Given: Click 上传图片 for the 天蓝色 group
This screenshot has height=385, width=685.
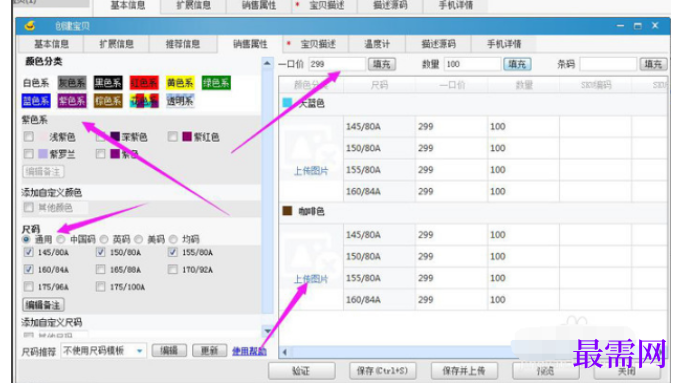Looking at the screenshot, I should pos(311,171).
